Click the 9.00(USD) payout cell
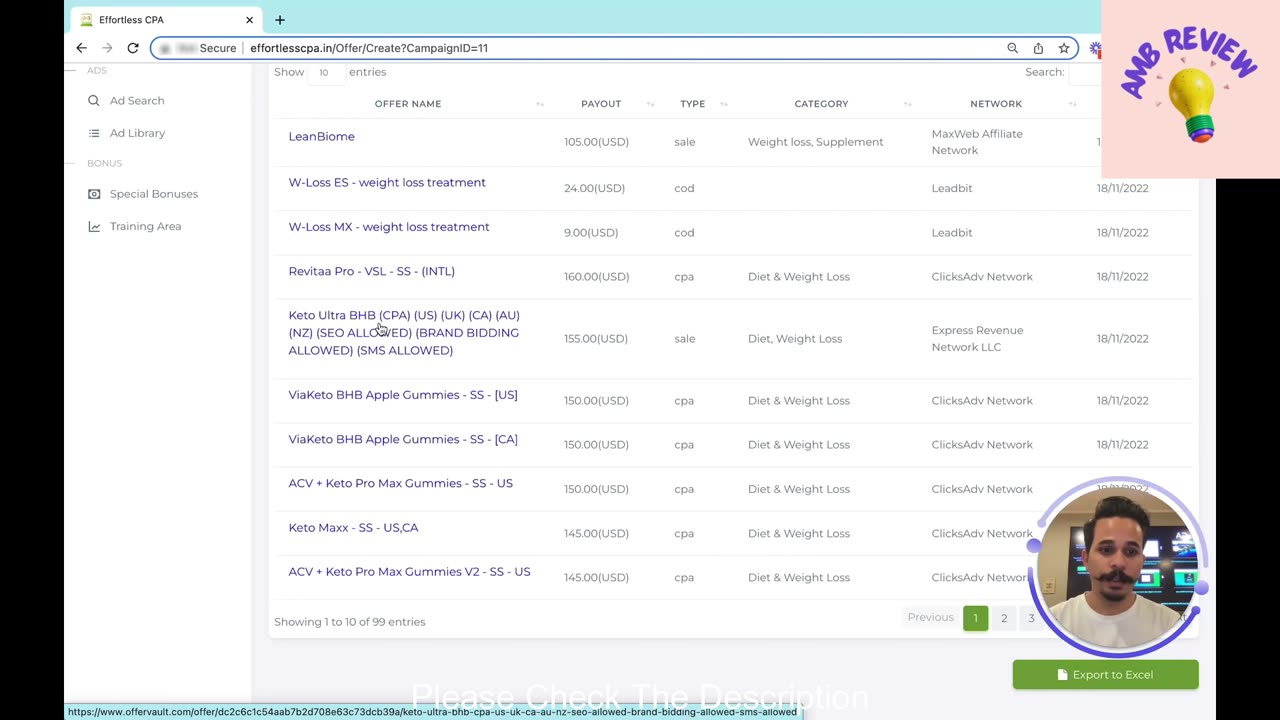This screenshot has width=1280, height=720. click(591, 232)
